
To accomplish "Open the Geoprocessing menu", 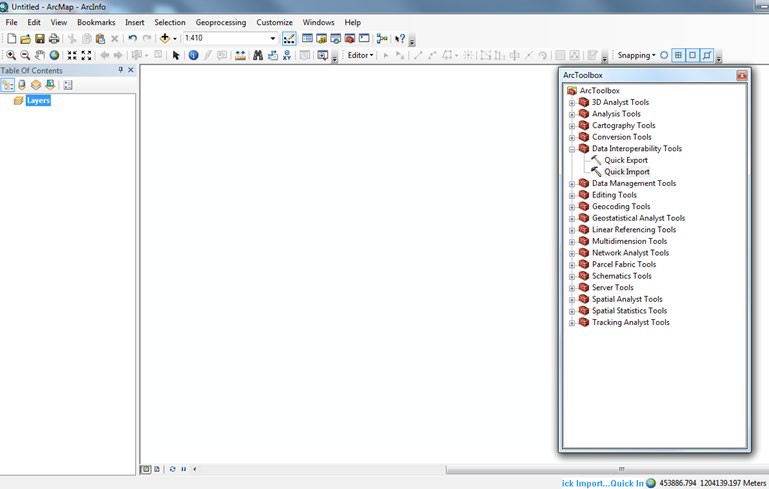I will (221, 23).
